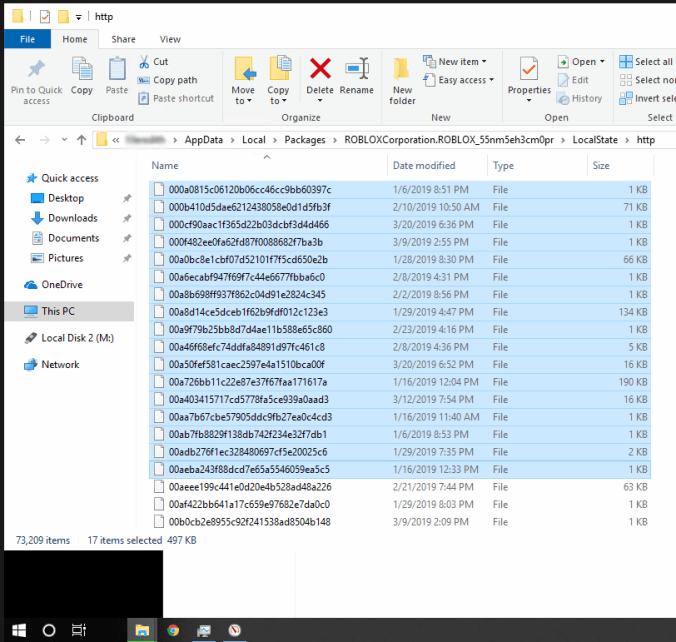Sort by the Size column header
Screen dimensions: 676x642
pyautogui.click(x=601, y=166)
